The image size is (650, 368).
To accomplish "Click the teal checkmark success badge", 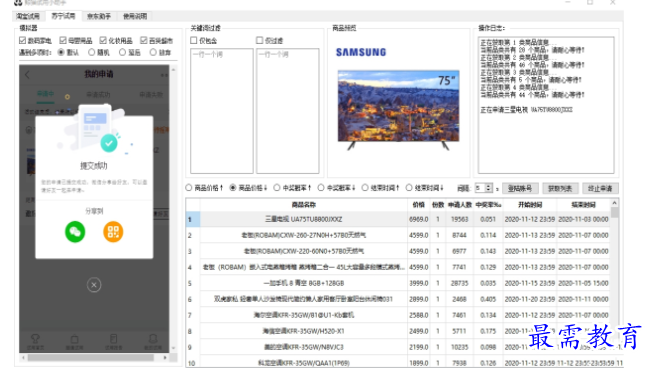I will tap(109, 143).
